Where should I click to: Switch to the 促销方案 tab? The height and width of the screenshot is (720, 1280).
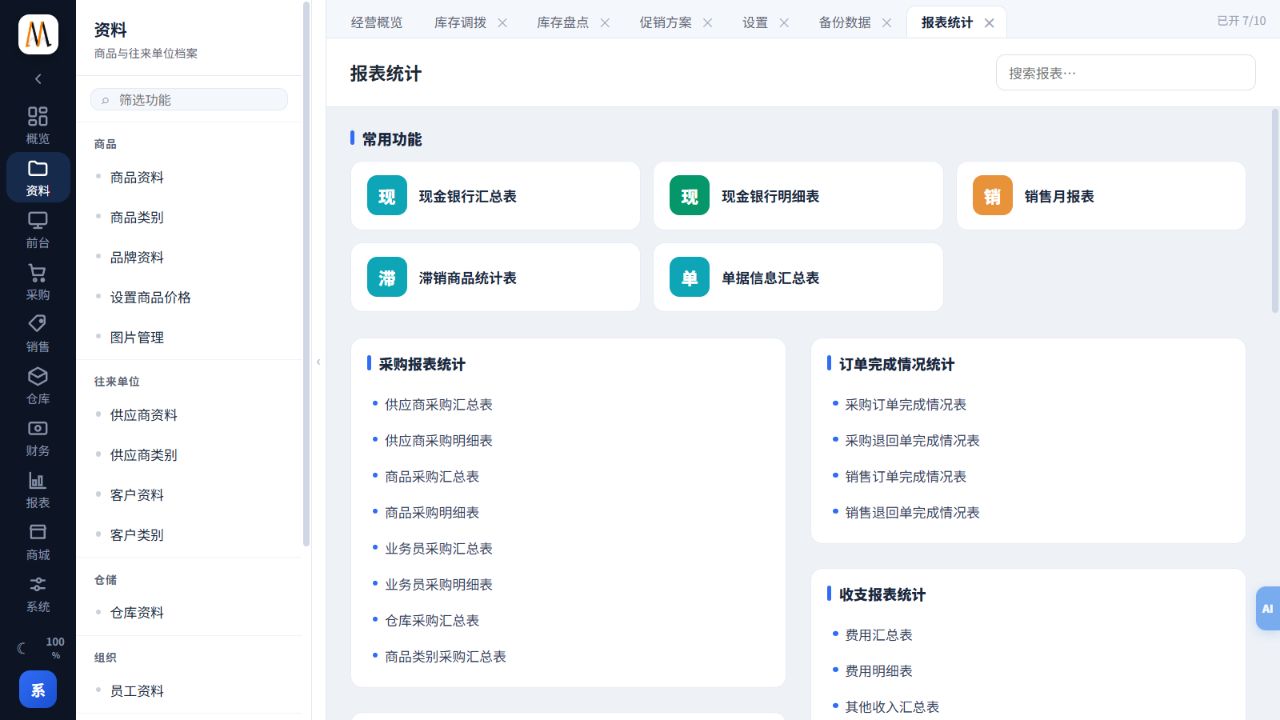(x=666, y=22)
